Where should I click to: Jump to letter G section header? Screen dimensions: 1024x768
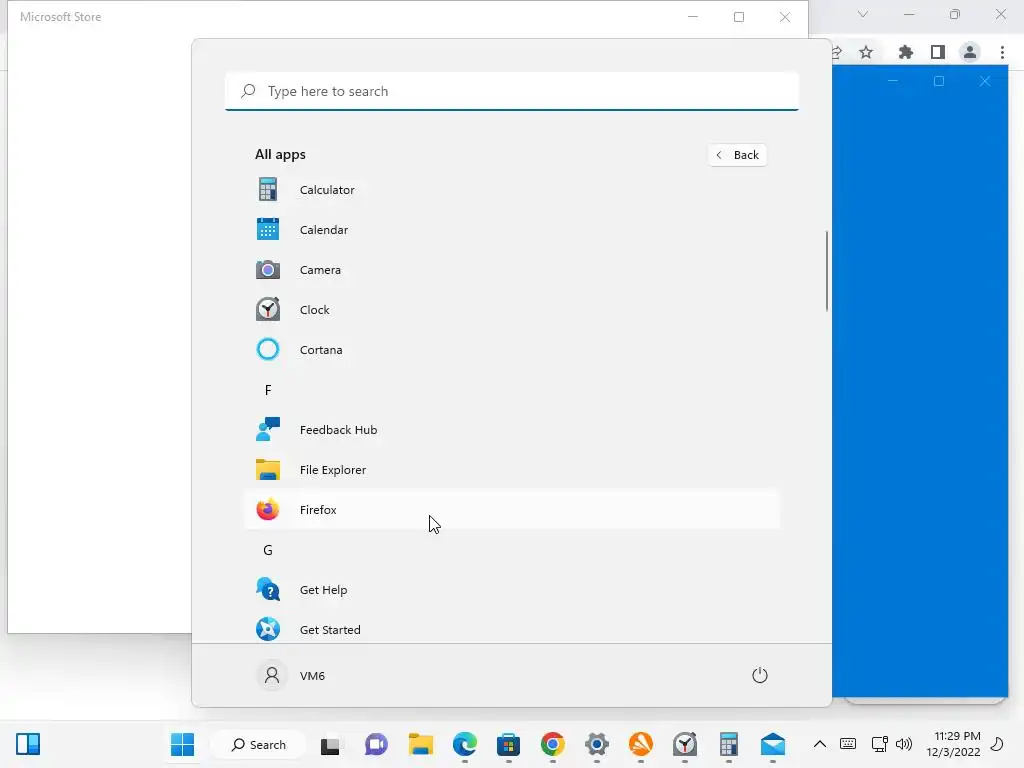point(268,550)
